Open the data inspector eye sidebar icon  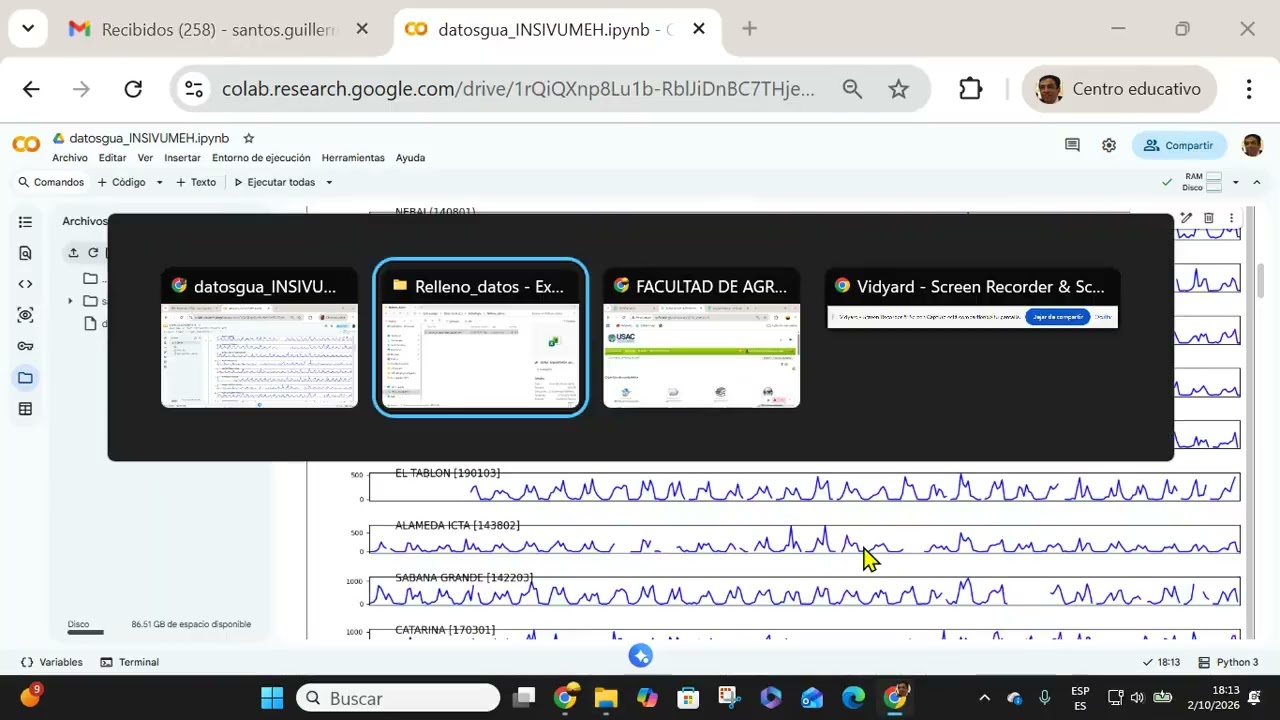pos(25,315)
